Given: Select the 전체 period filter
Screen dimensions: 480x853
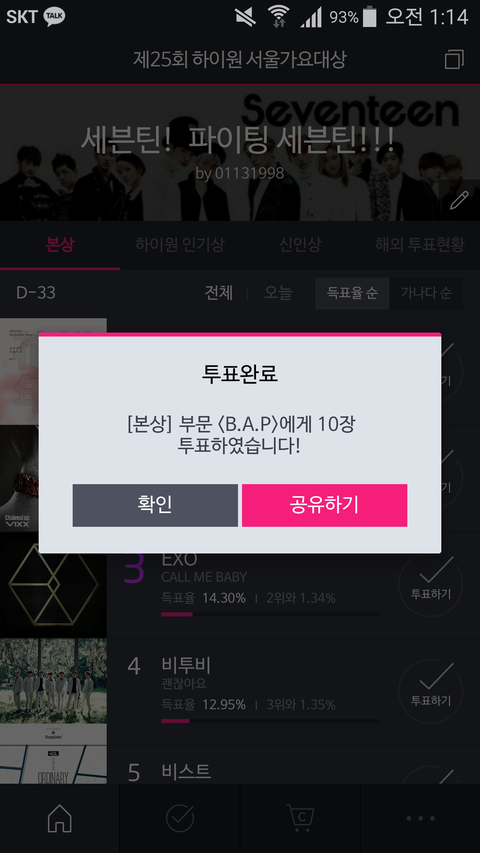Looking at the screenshot, I should (219, 293).
